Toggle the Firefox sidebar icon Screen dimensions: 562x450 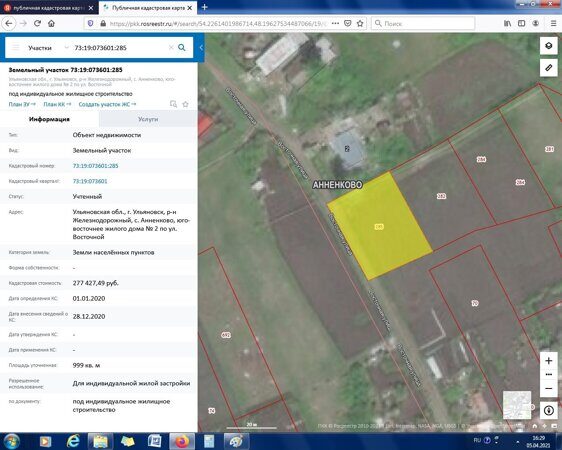click(521, 23)
